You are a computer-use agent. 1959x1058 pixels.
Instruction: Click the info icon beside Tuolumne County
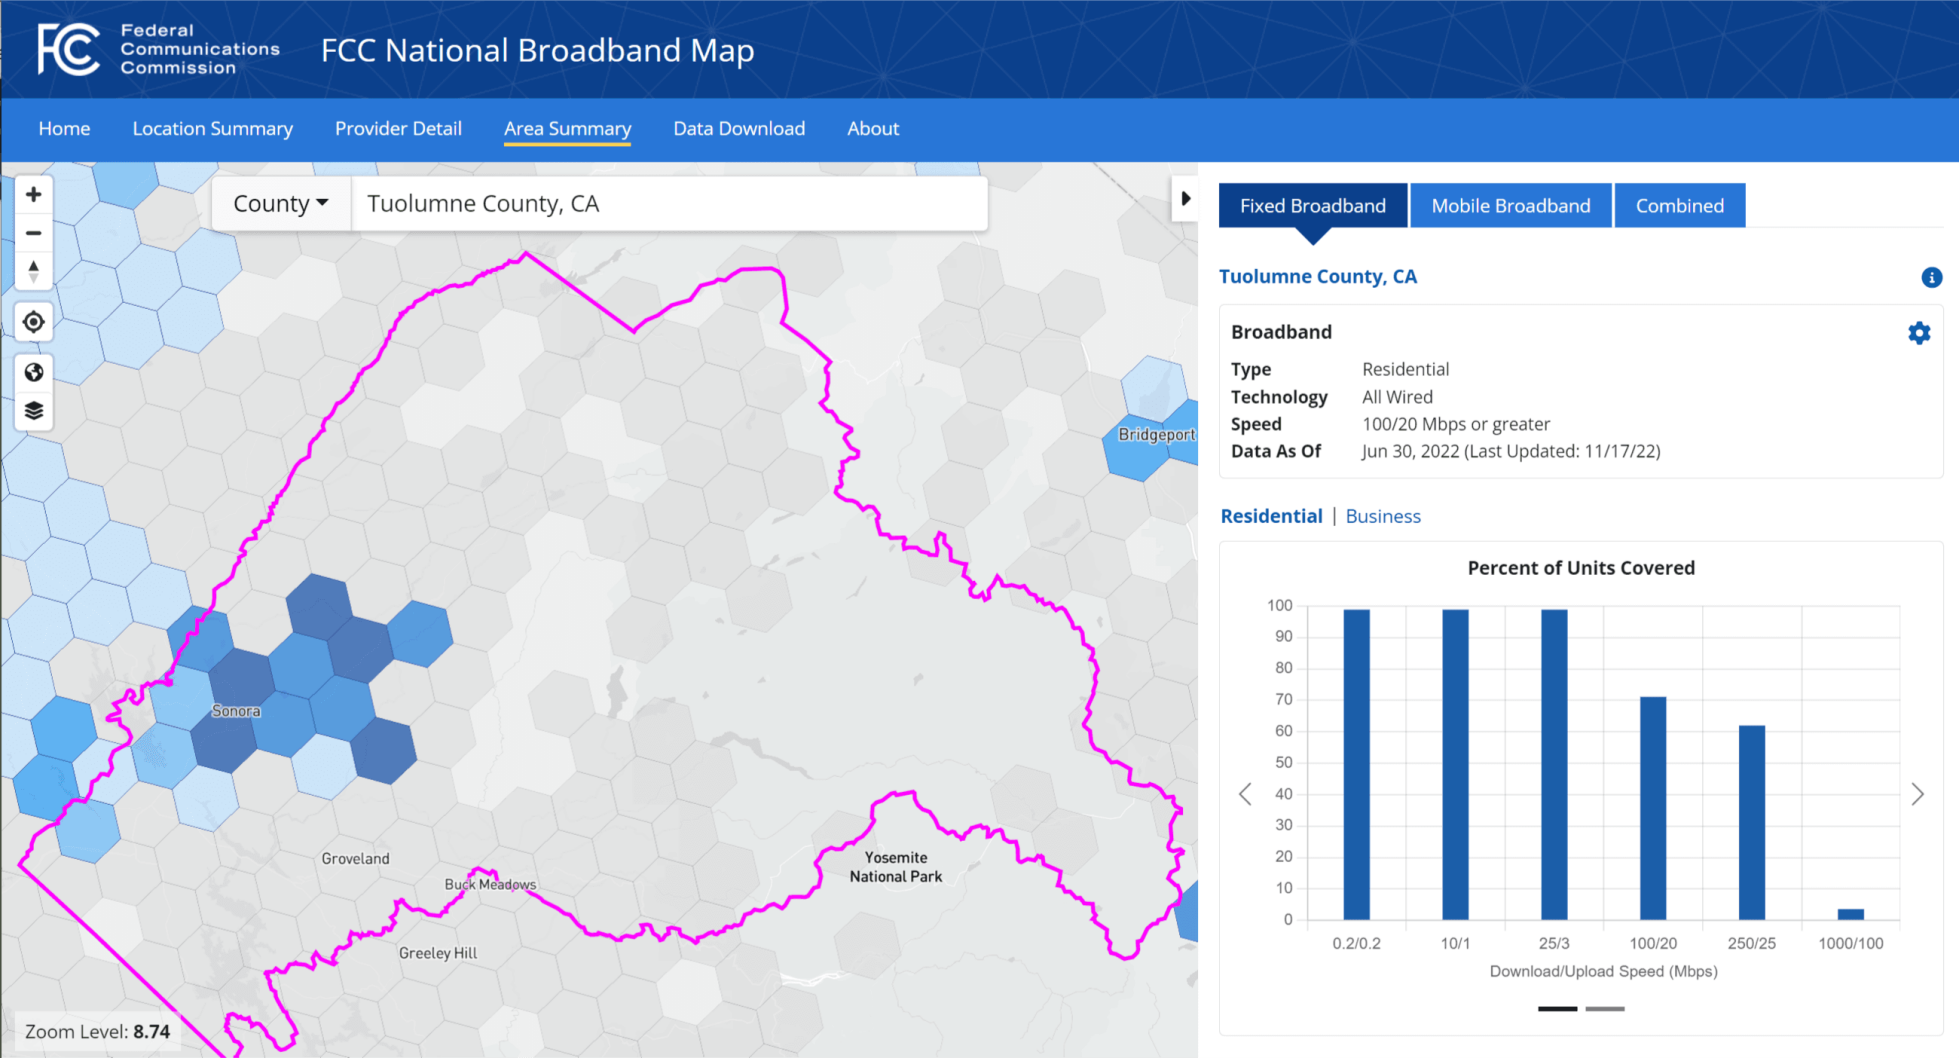pos(1931,277)
